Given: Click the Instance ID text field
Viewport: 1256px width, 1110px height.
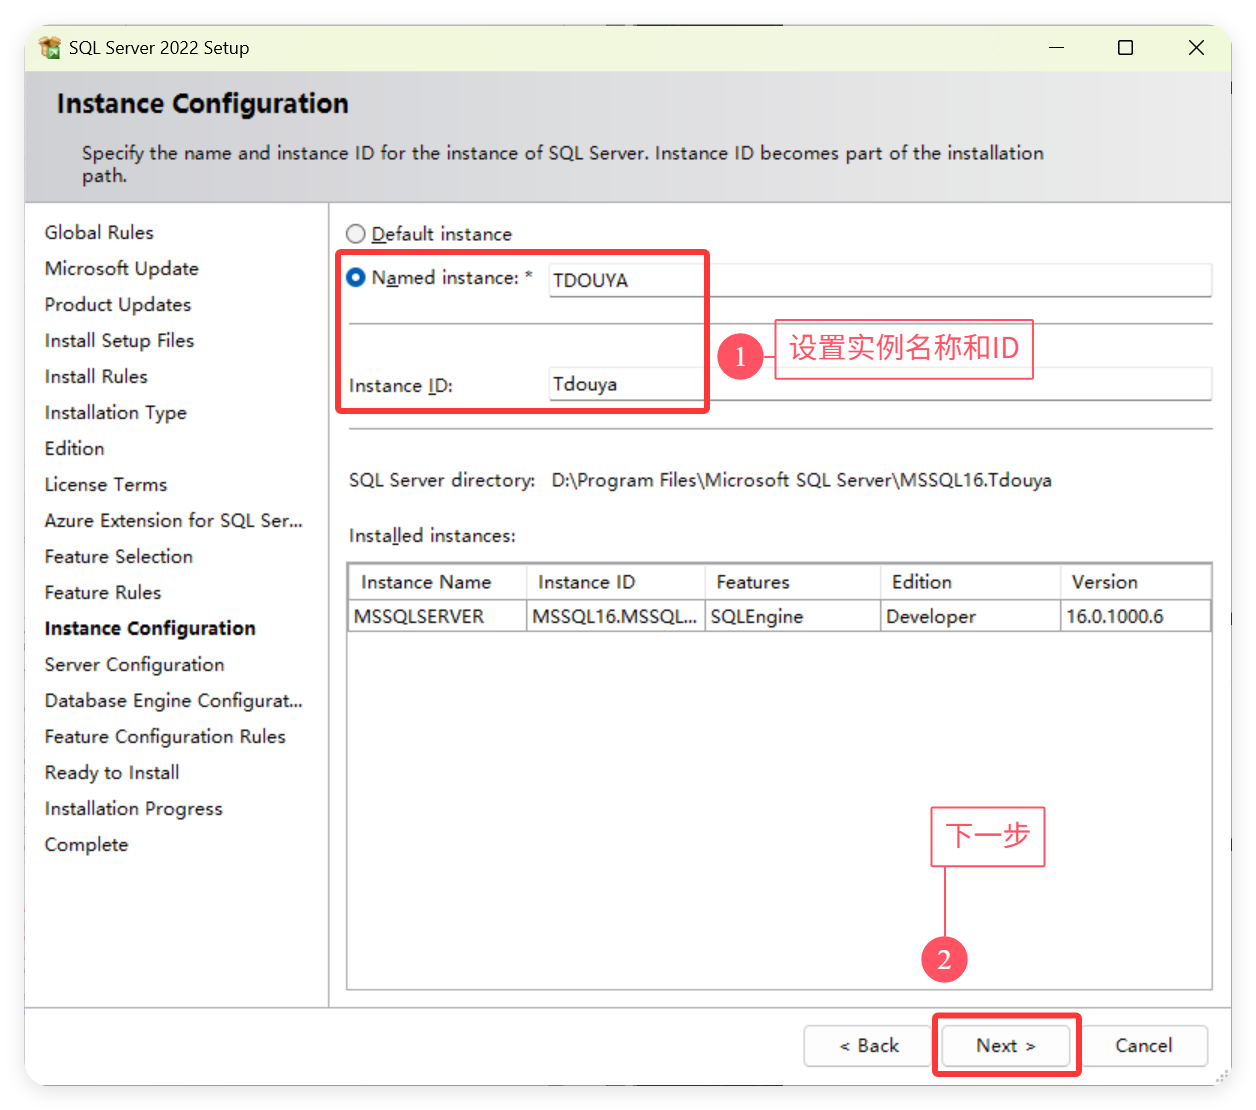Looking at the screenshot, I should click(880, 384).
